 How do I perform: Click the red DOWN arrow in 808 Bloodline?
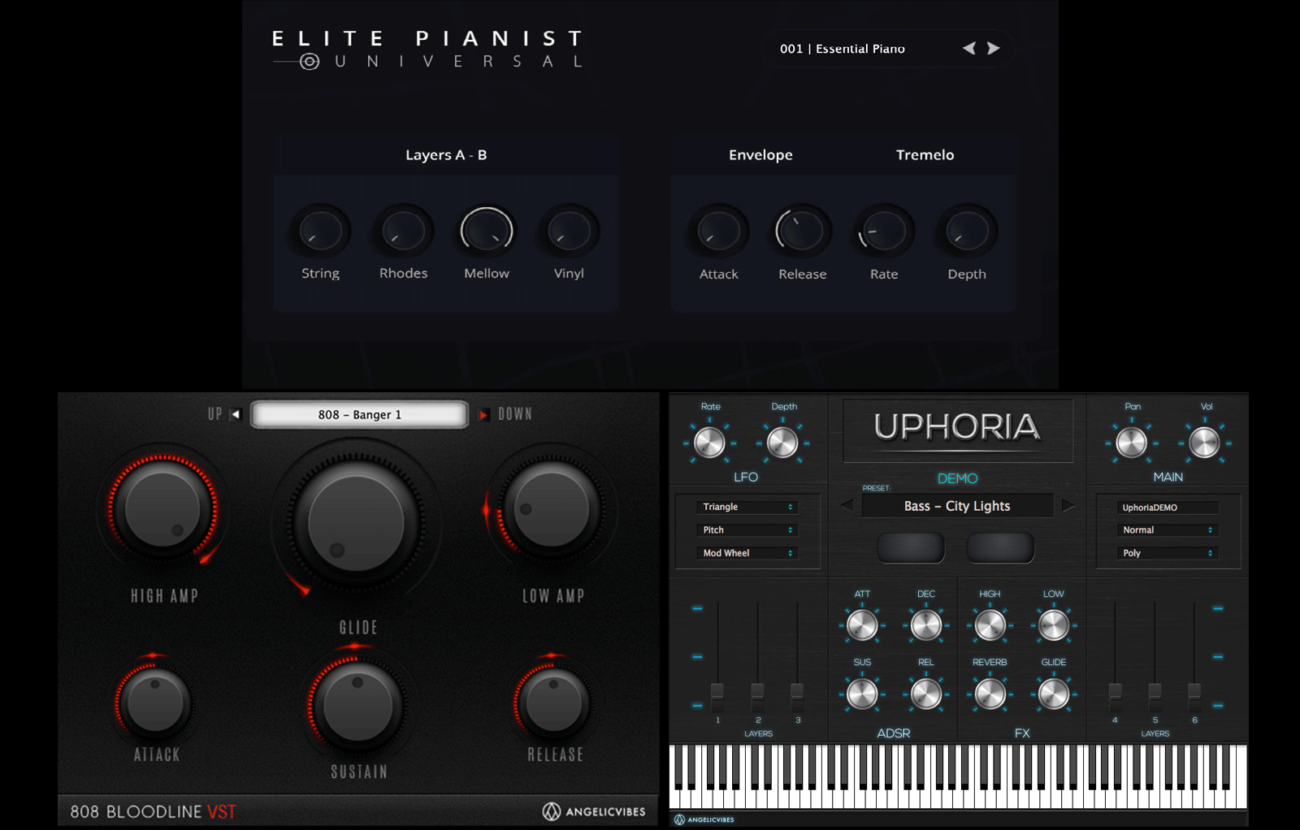pos(484,414)
